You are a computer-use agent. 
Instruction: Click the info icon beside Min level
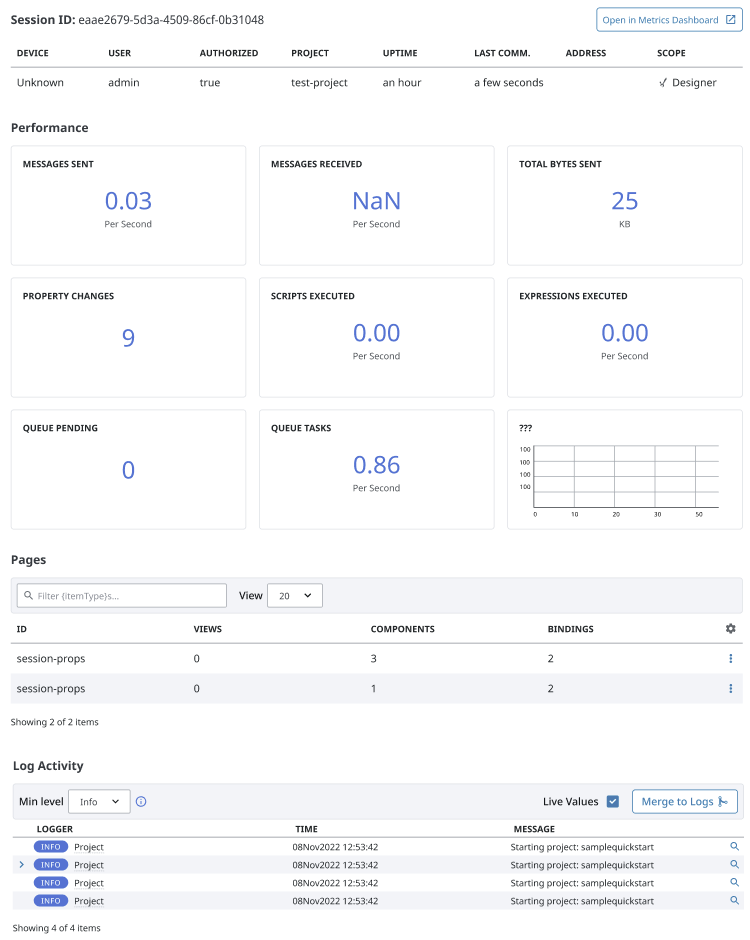point(141,802)
